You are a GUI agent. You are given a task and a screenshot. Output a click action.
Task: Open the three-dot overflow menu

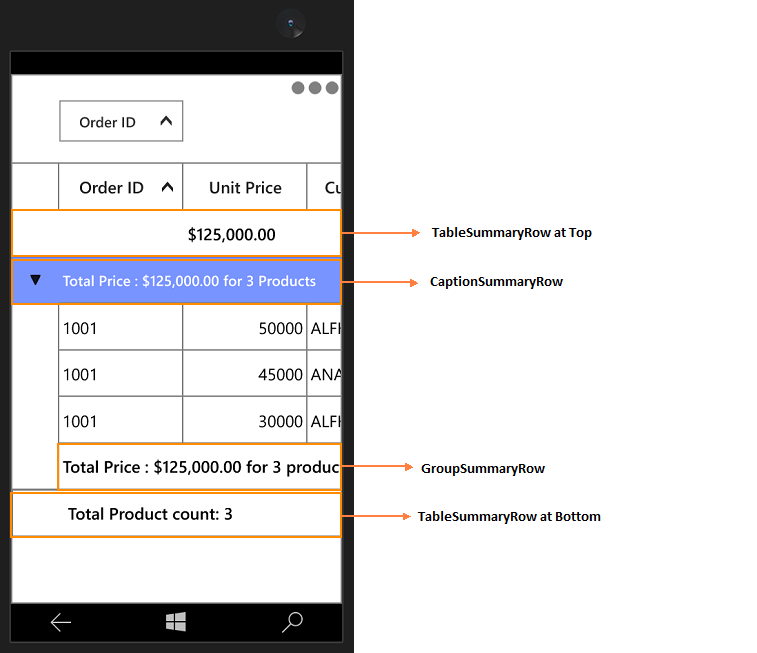[x=315, y=88]
